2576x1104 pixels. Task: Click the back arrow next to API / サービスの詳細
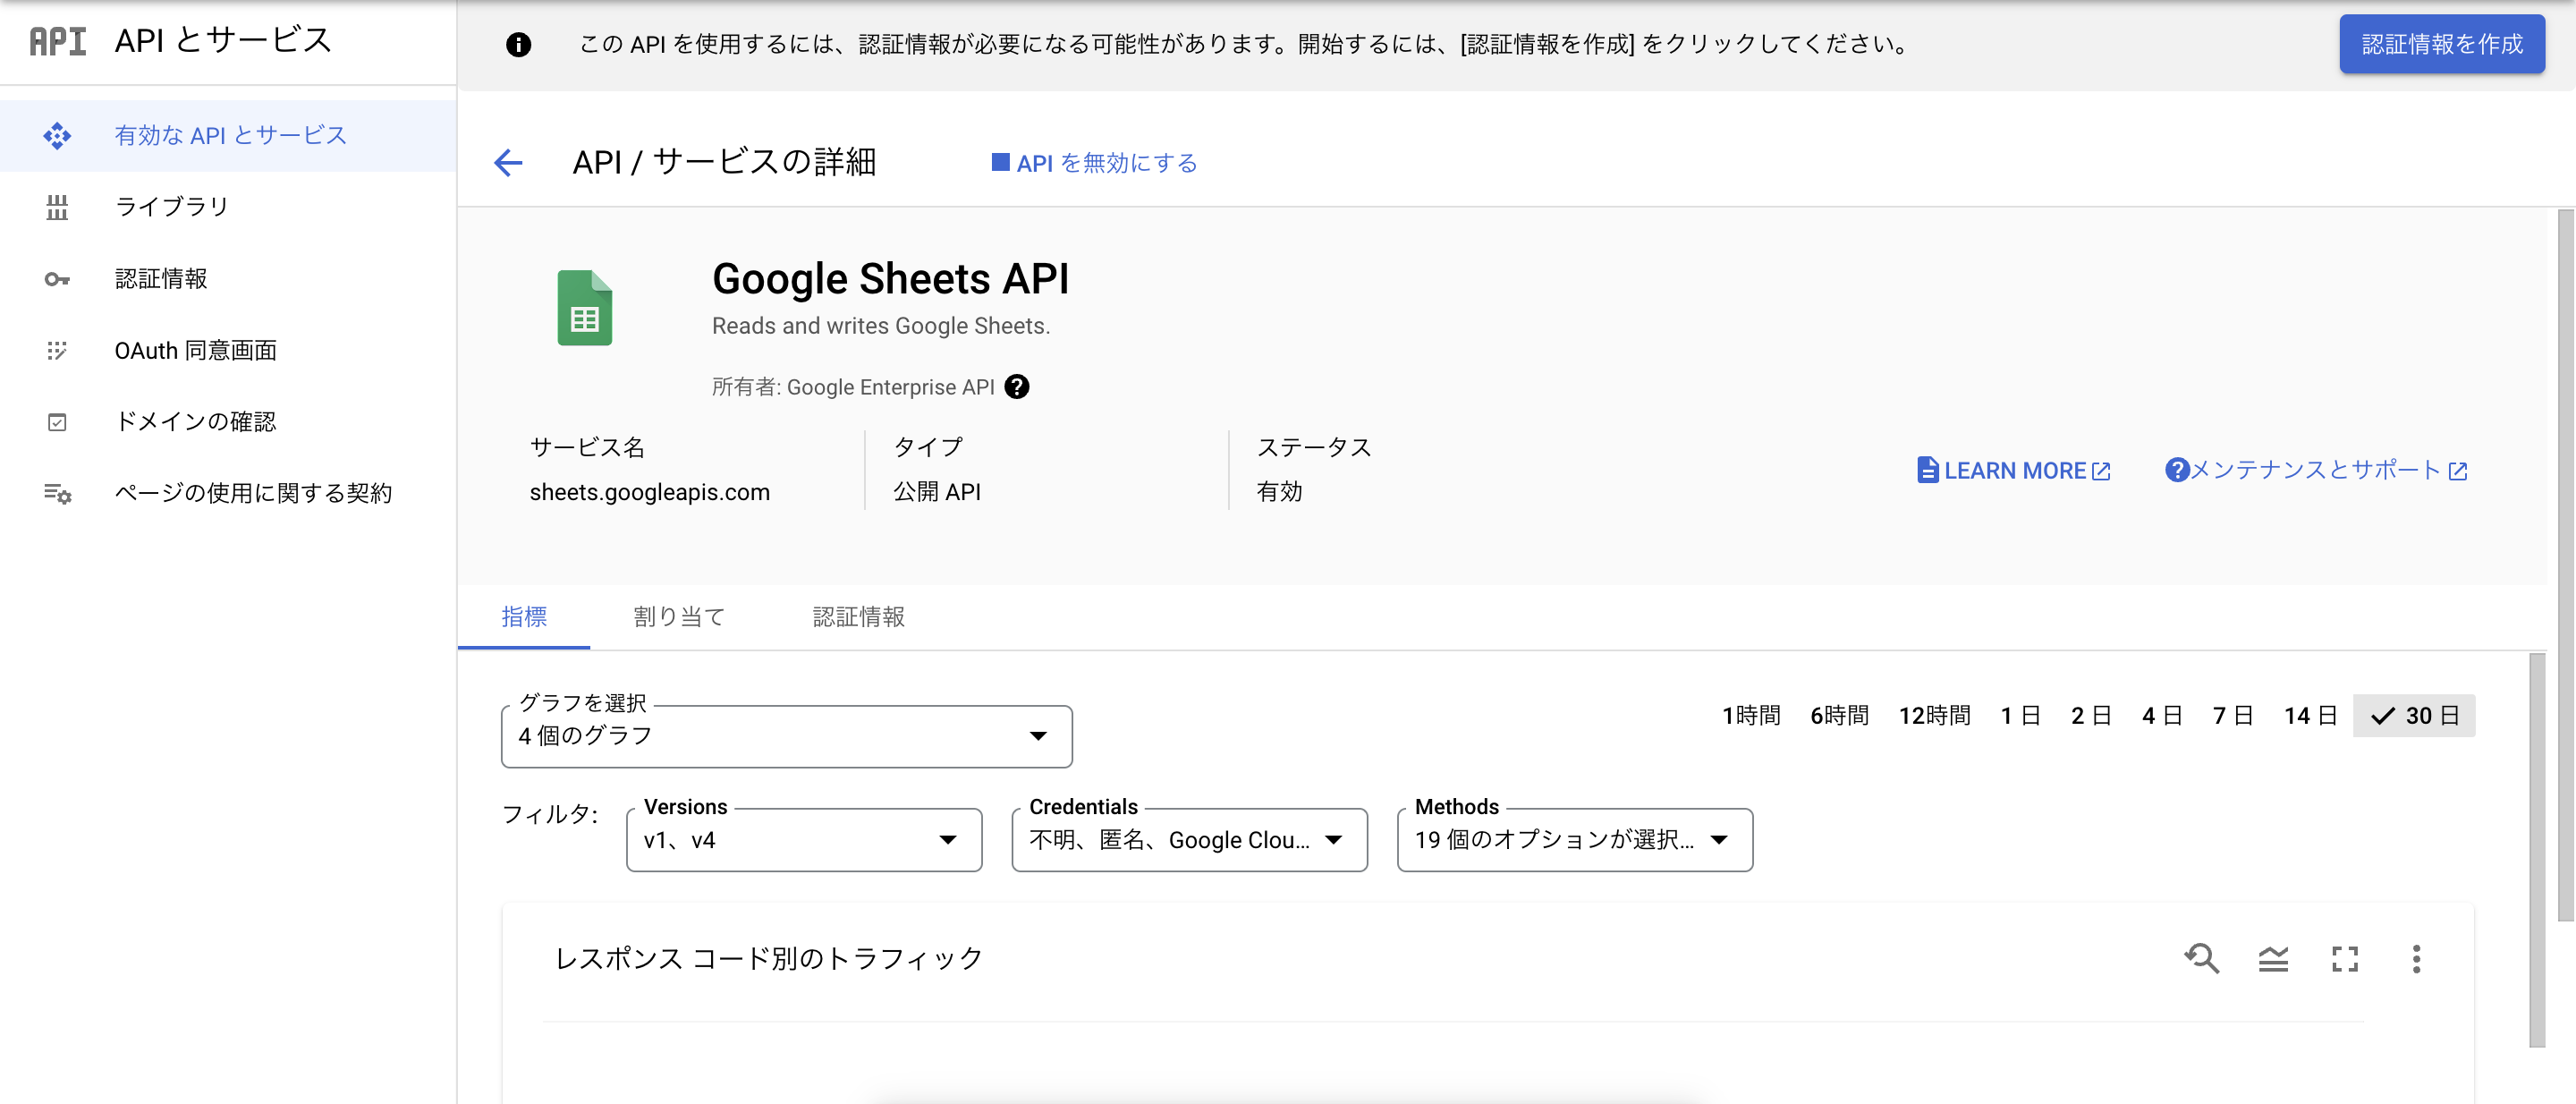pyautogui.click(x=508, y=163)
